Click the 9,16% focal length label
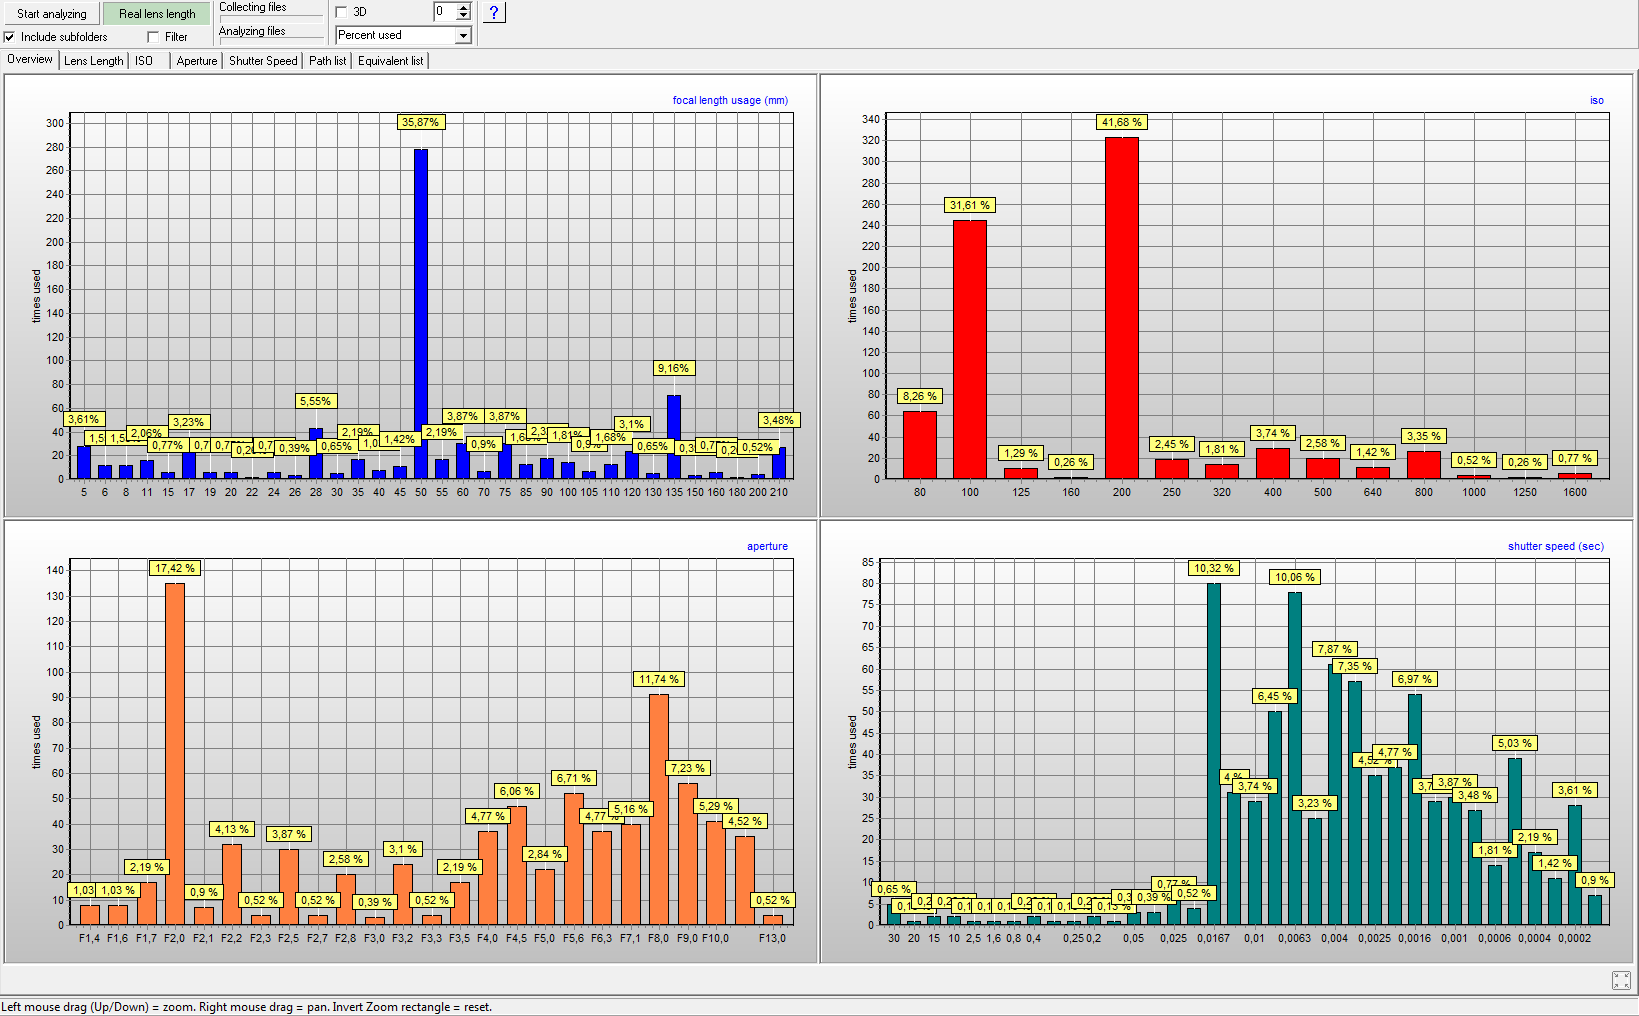The image size is (1639, 1016). click(673, 368)
